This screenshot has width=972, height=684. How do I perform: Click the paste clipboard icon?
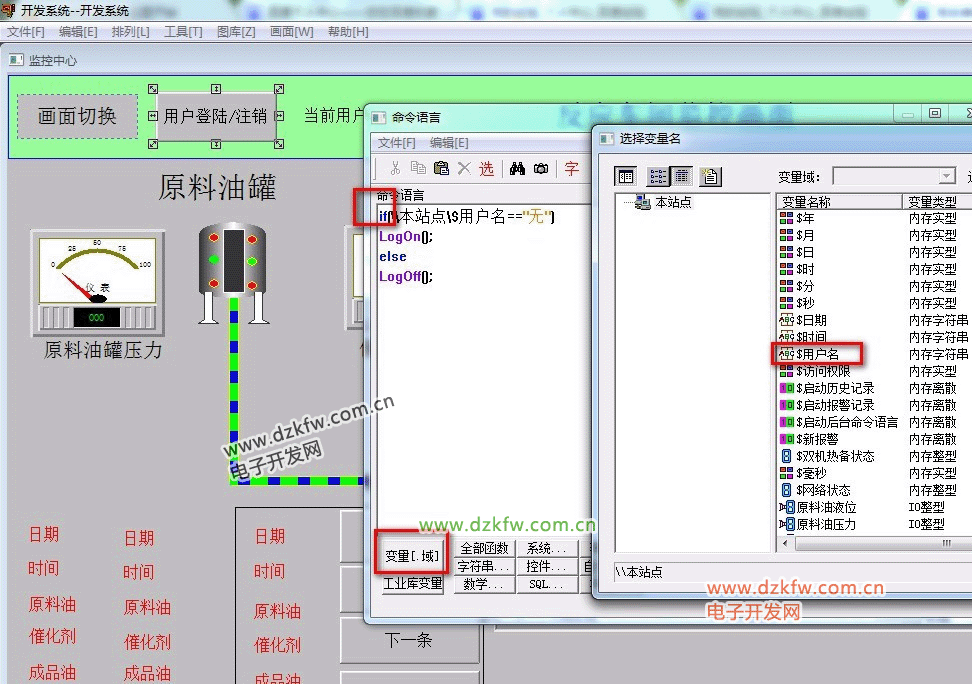click(441, 169)
